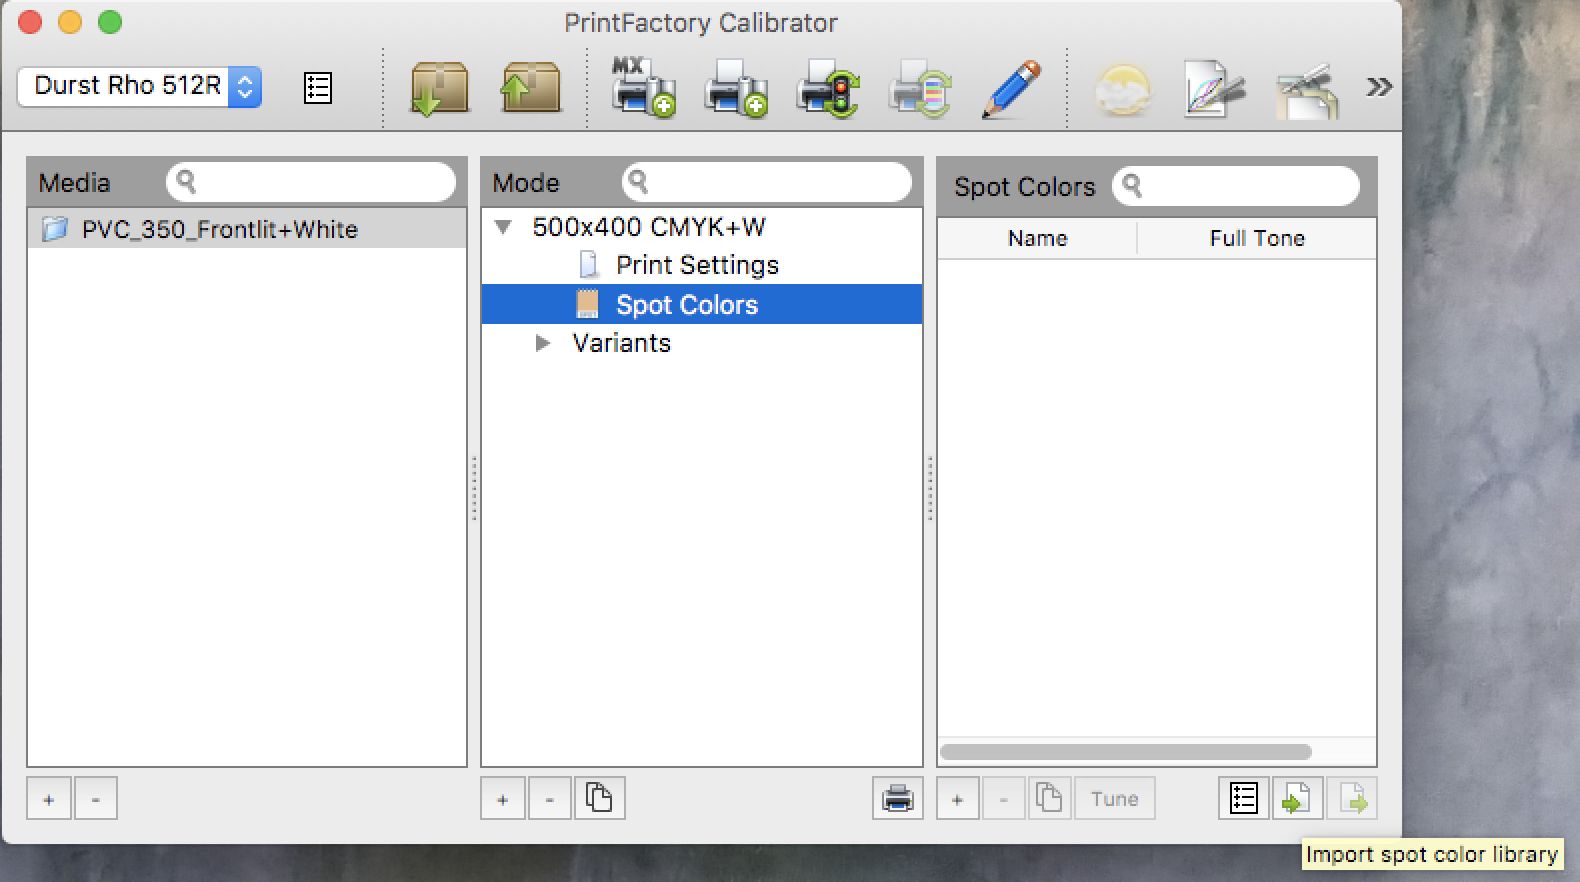Click the document tools toolbar icon
The image size is (1580, 882).
[x=1307, y=90]
